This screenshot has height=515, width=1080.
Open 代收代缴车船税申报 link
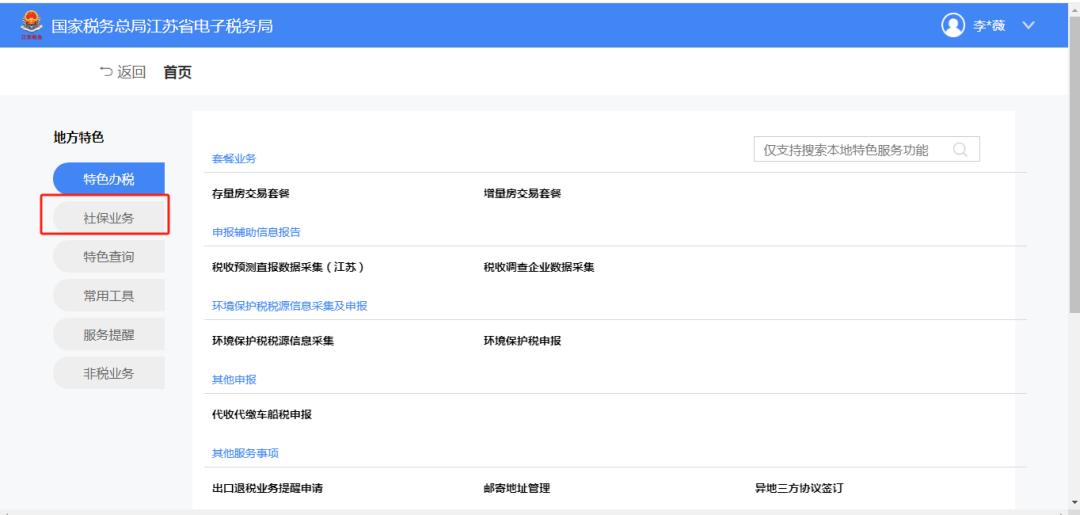(x=256, y=414)
